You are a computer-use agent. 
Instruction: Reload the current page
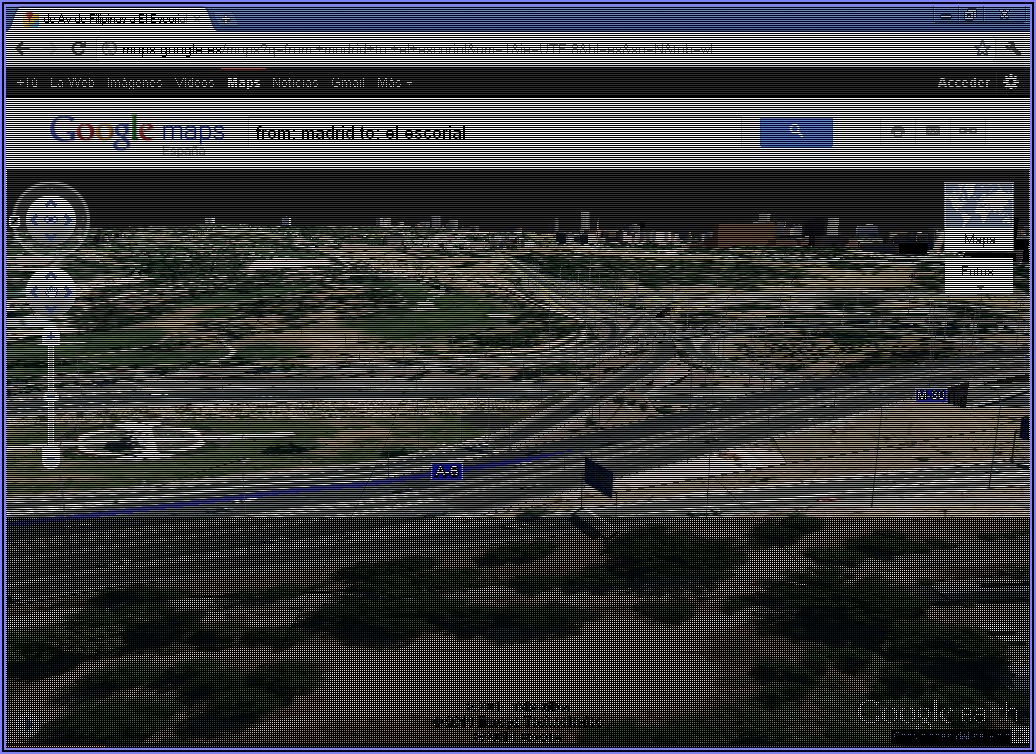(79, 48)
